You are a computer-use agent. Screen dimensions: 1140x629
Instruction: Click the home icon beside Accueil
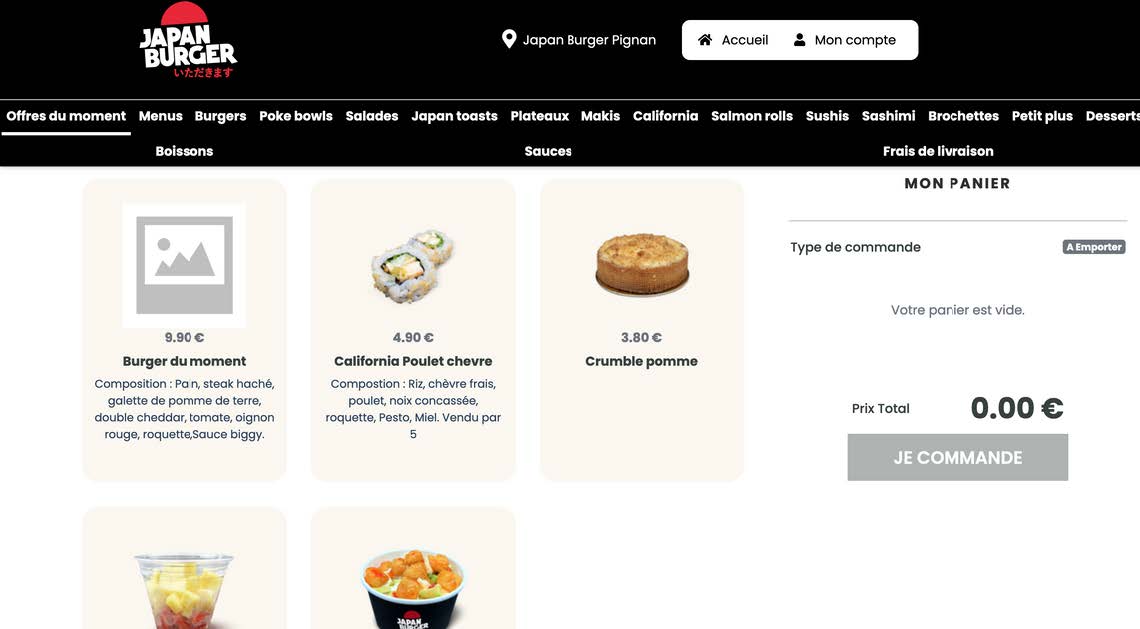[x=705, y=40]
